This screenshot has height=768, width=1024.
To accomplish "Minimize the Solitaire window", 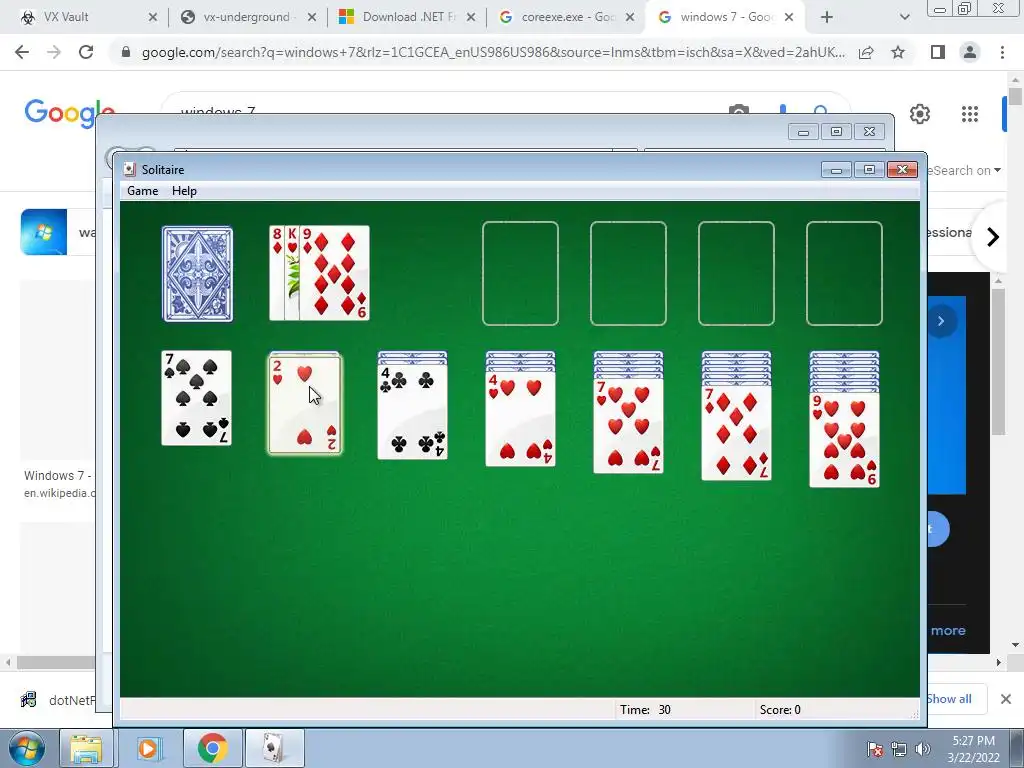I will 837,170.
